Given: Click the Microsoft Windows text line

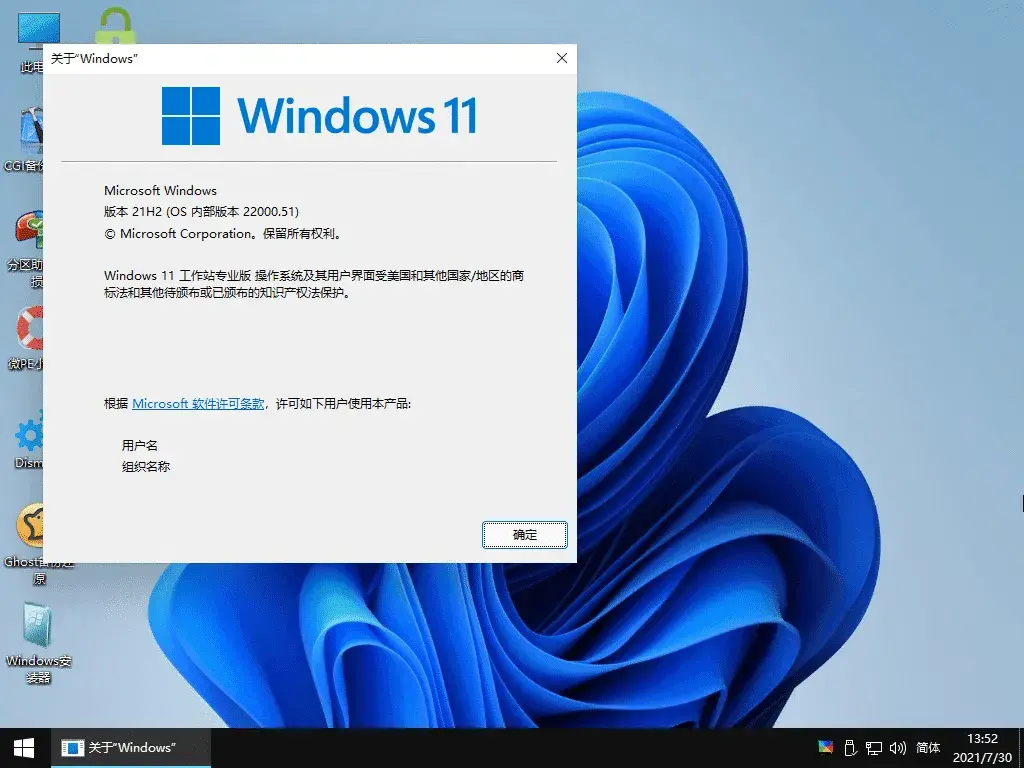Looking at the screenshot, I should [x=160, y=191].
